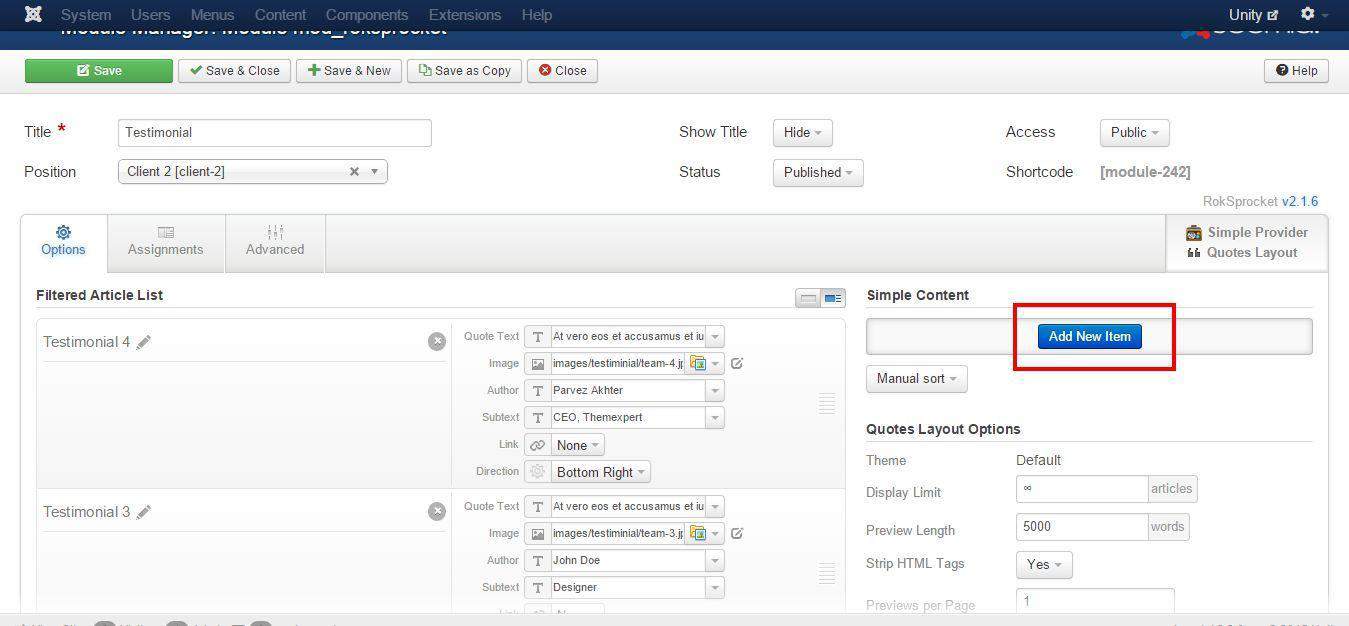Open the Manual sort dropdown

(915, 378)
